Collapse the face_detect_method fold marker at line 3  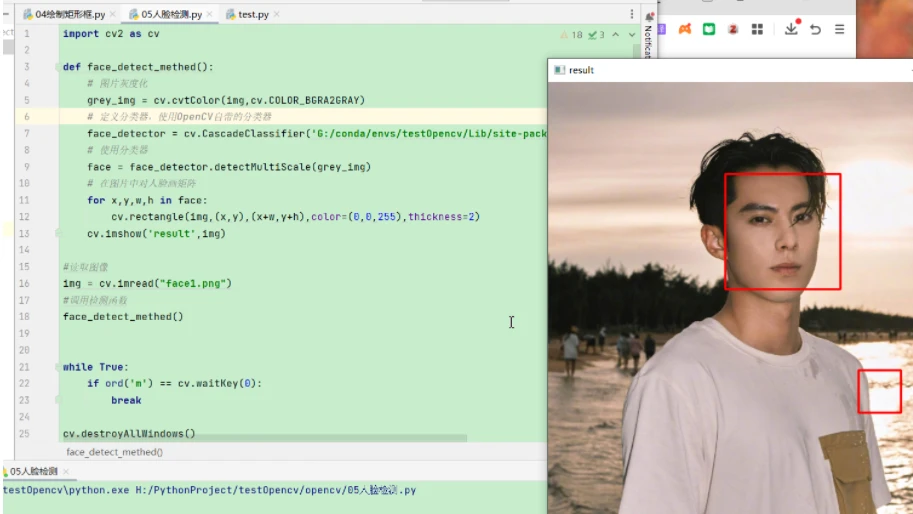(57, 67)
